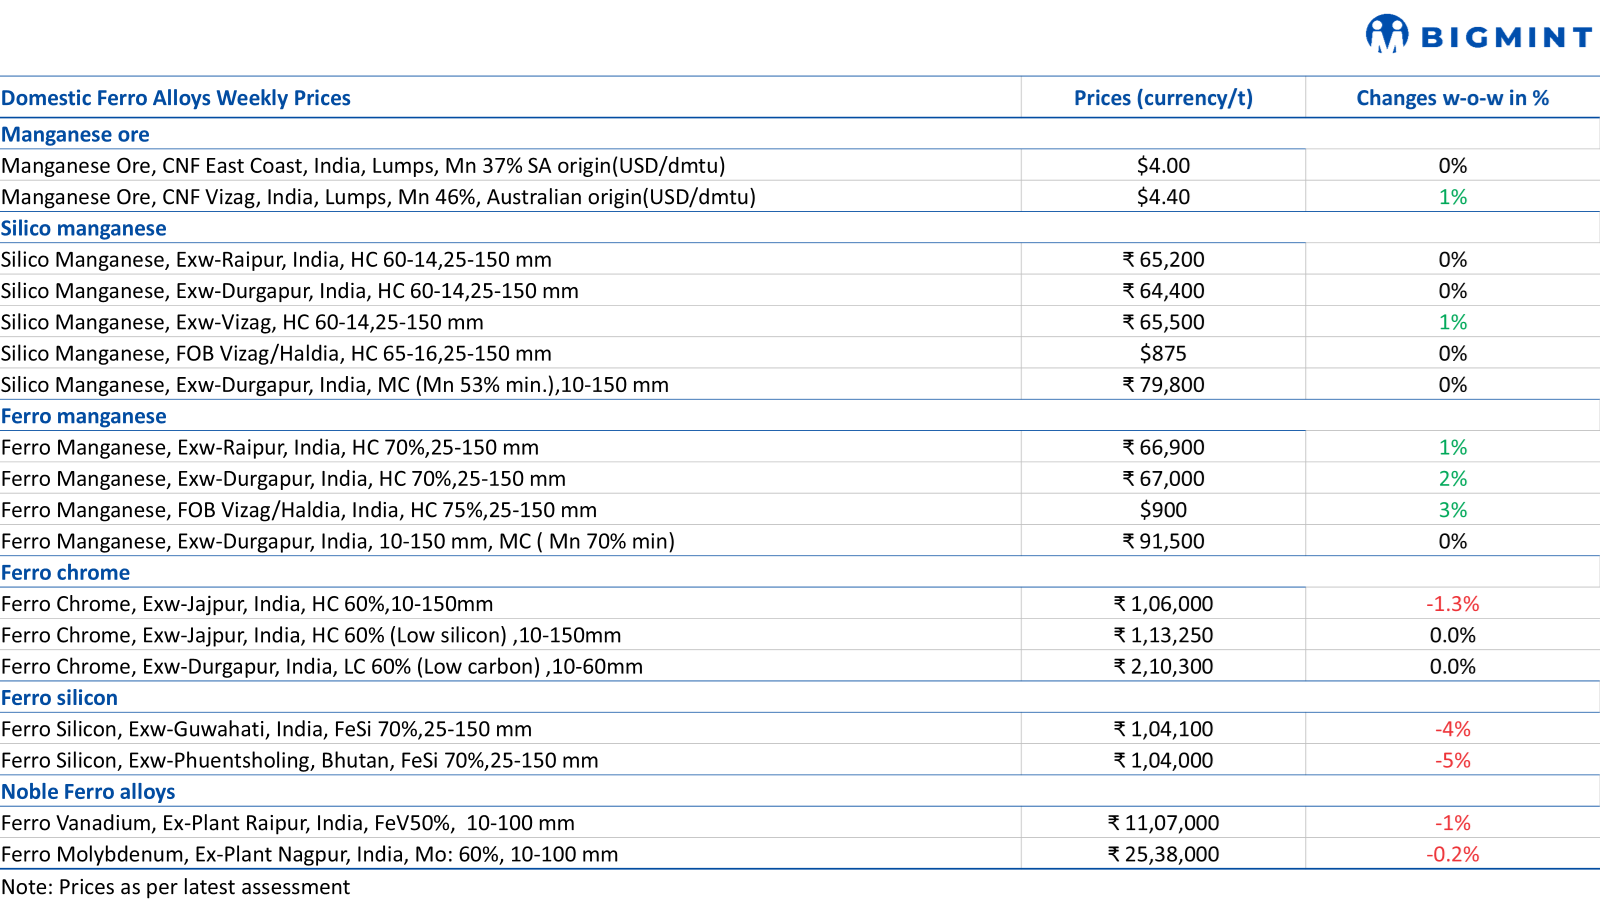
Task: Select the Manganese ore section heading
Action: 75,134
